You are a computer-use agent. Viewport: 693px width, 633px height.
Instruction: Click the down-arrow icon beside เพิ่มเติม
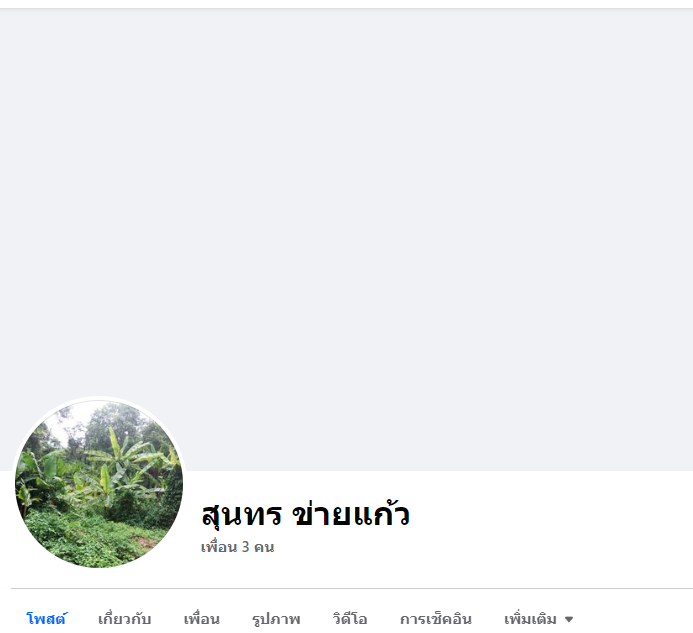pyautogui.click(x=569, y=619)
